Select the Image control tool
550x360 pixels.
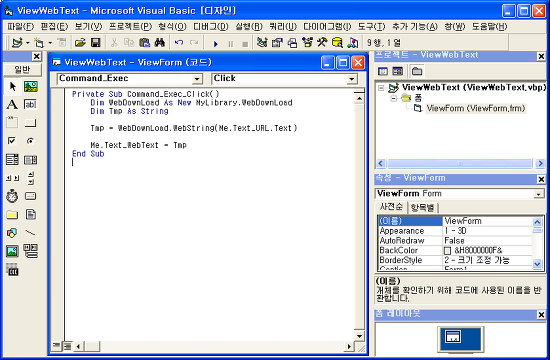[12, 251]
